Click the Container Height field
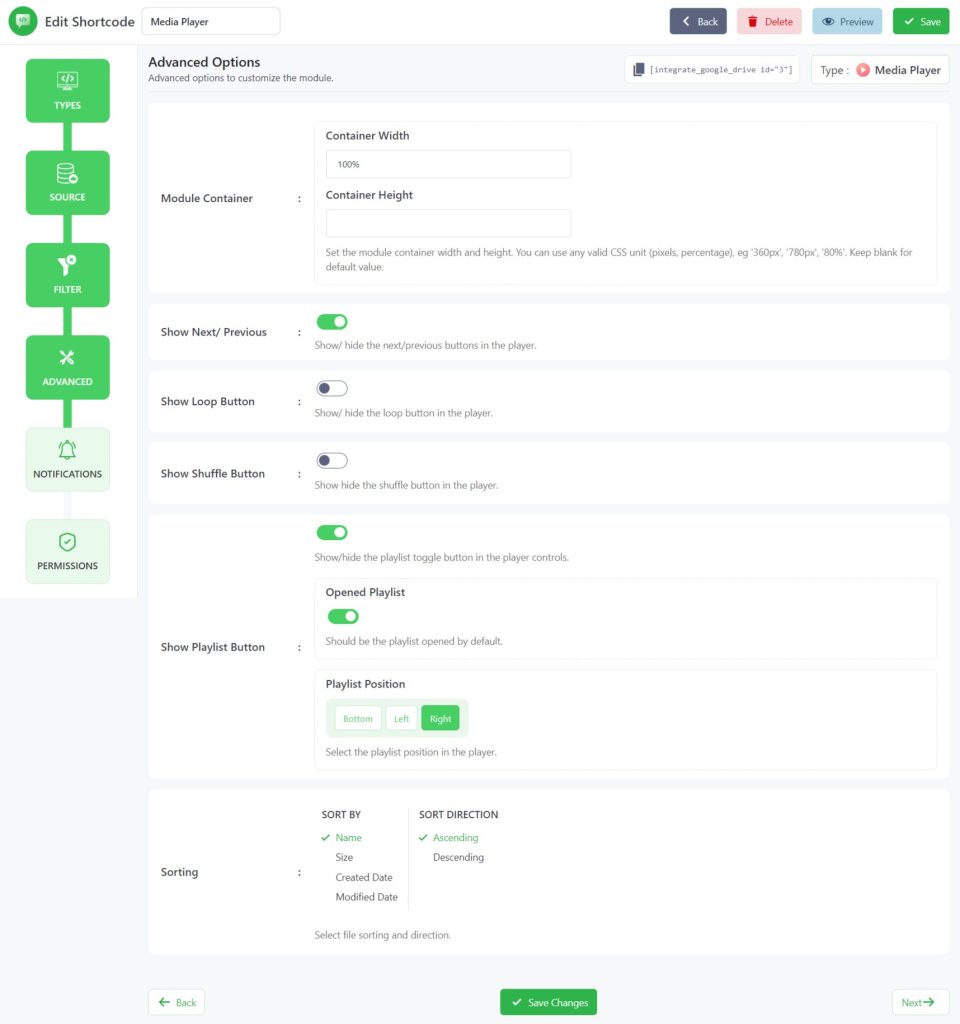The height and width of the screenshot is (1024, 960). point(448,223)
